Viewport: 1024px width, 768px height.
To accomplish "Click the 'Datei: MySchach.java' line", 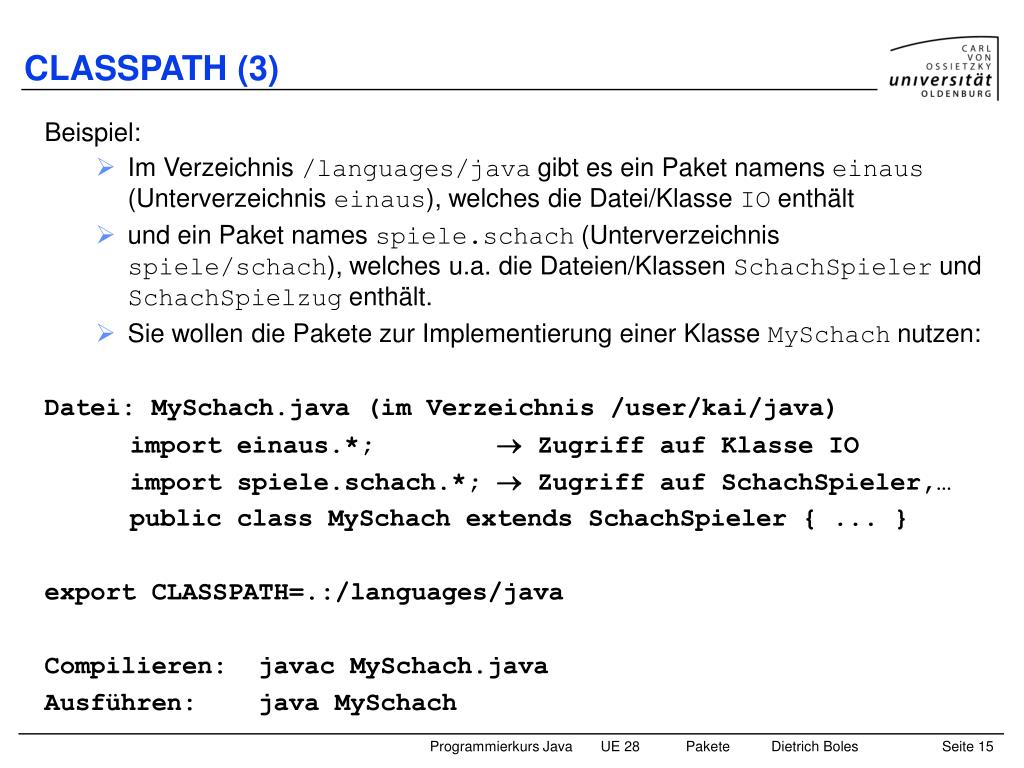I will tap(440, 408).
